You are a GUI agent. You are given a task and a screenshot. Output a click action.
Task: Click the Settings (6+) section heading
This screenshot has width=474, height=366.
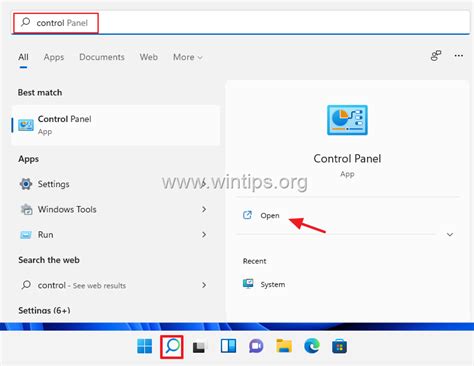44,310
